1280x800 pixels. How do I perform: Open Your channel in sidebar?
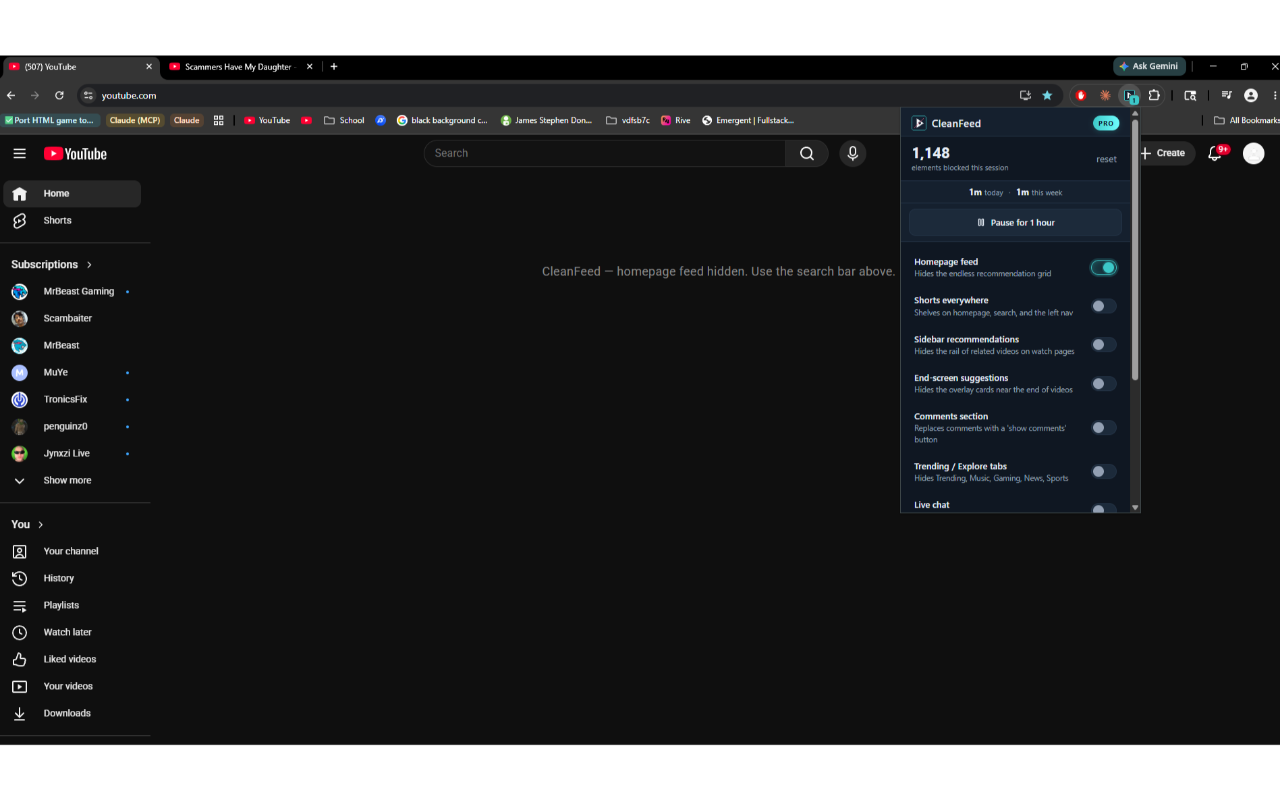[x=70, y=551]
